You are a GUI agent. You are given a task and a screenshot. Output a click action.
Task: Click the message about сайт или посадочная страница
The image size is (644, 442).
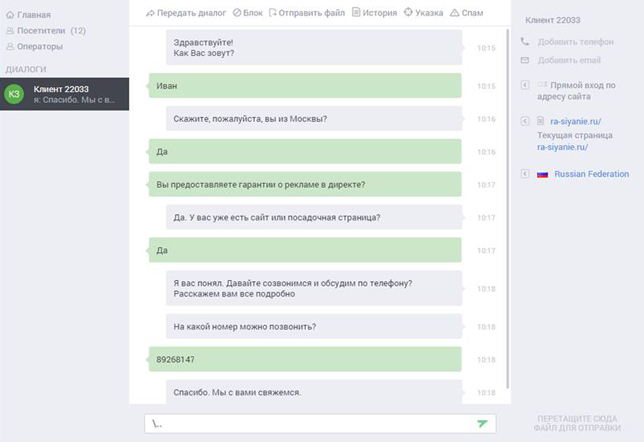click(314, 217)
